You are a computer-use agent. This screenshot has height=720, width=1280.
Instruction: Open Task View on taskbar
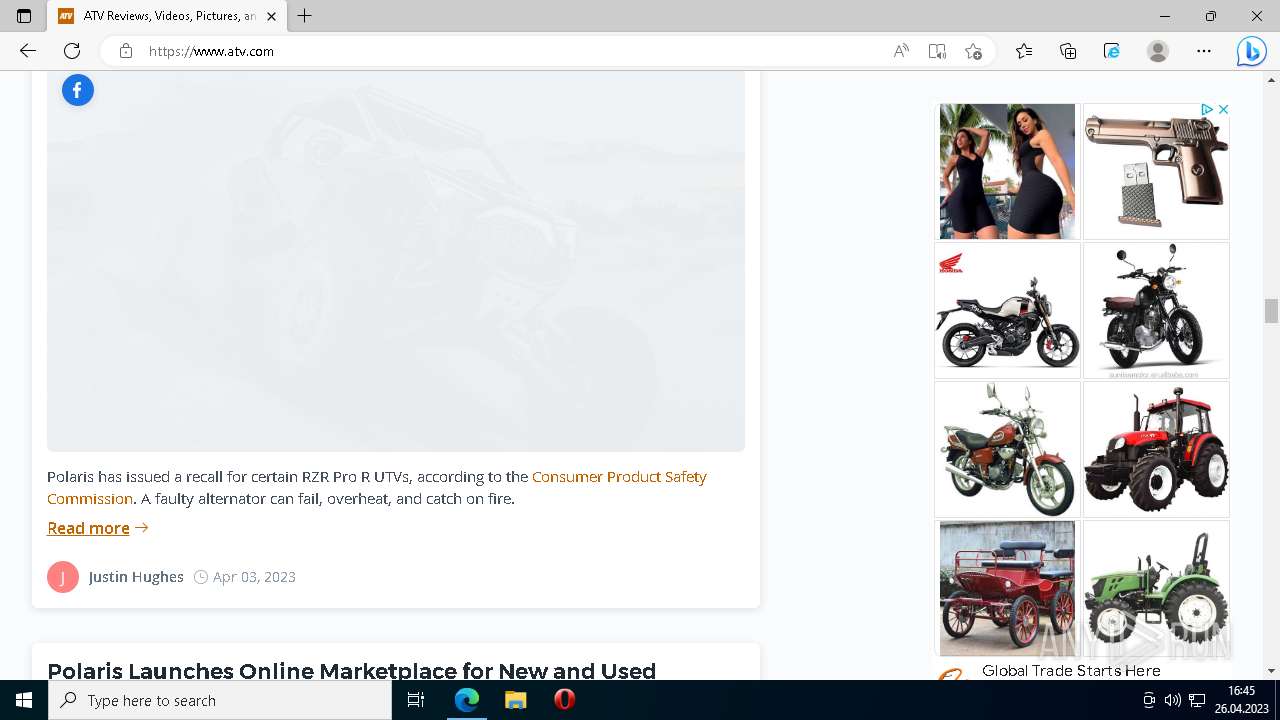(416, 700)
